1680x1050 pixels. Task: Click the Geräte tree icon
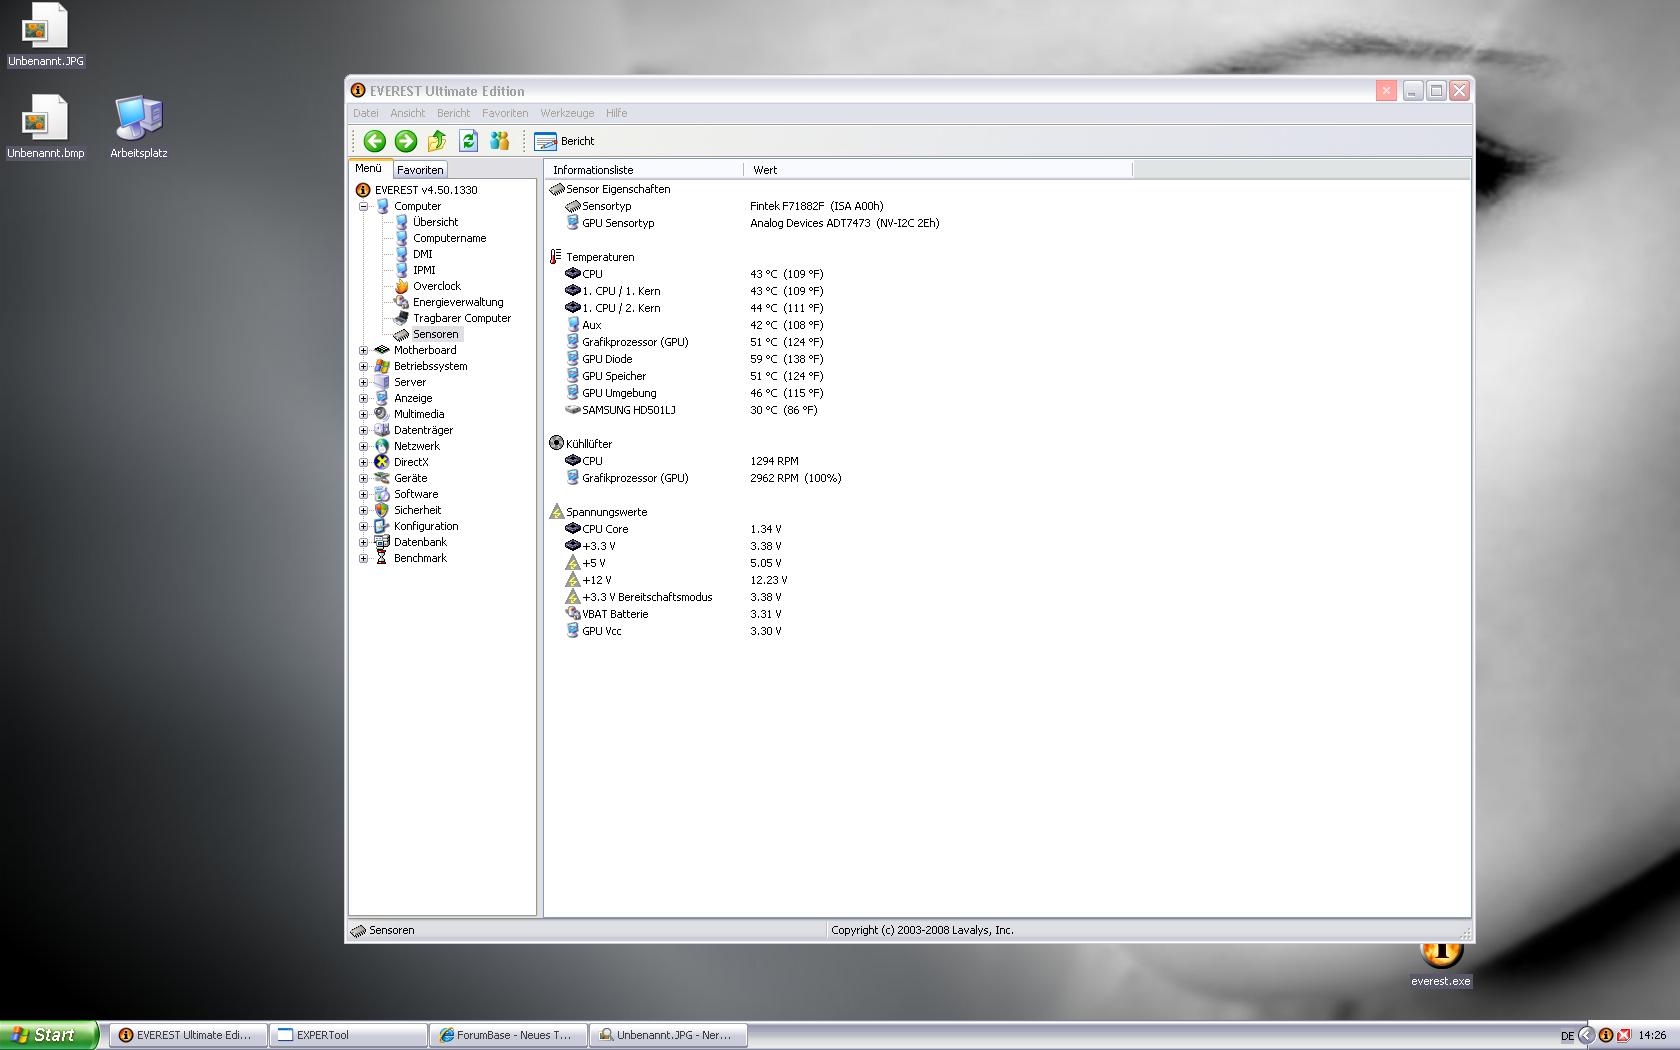tap(382, 478)
